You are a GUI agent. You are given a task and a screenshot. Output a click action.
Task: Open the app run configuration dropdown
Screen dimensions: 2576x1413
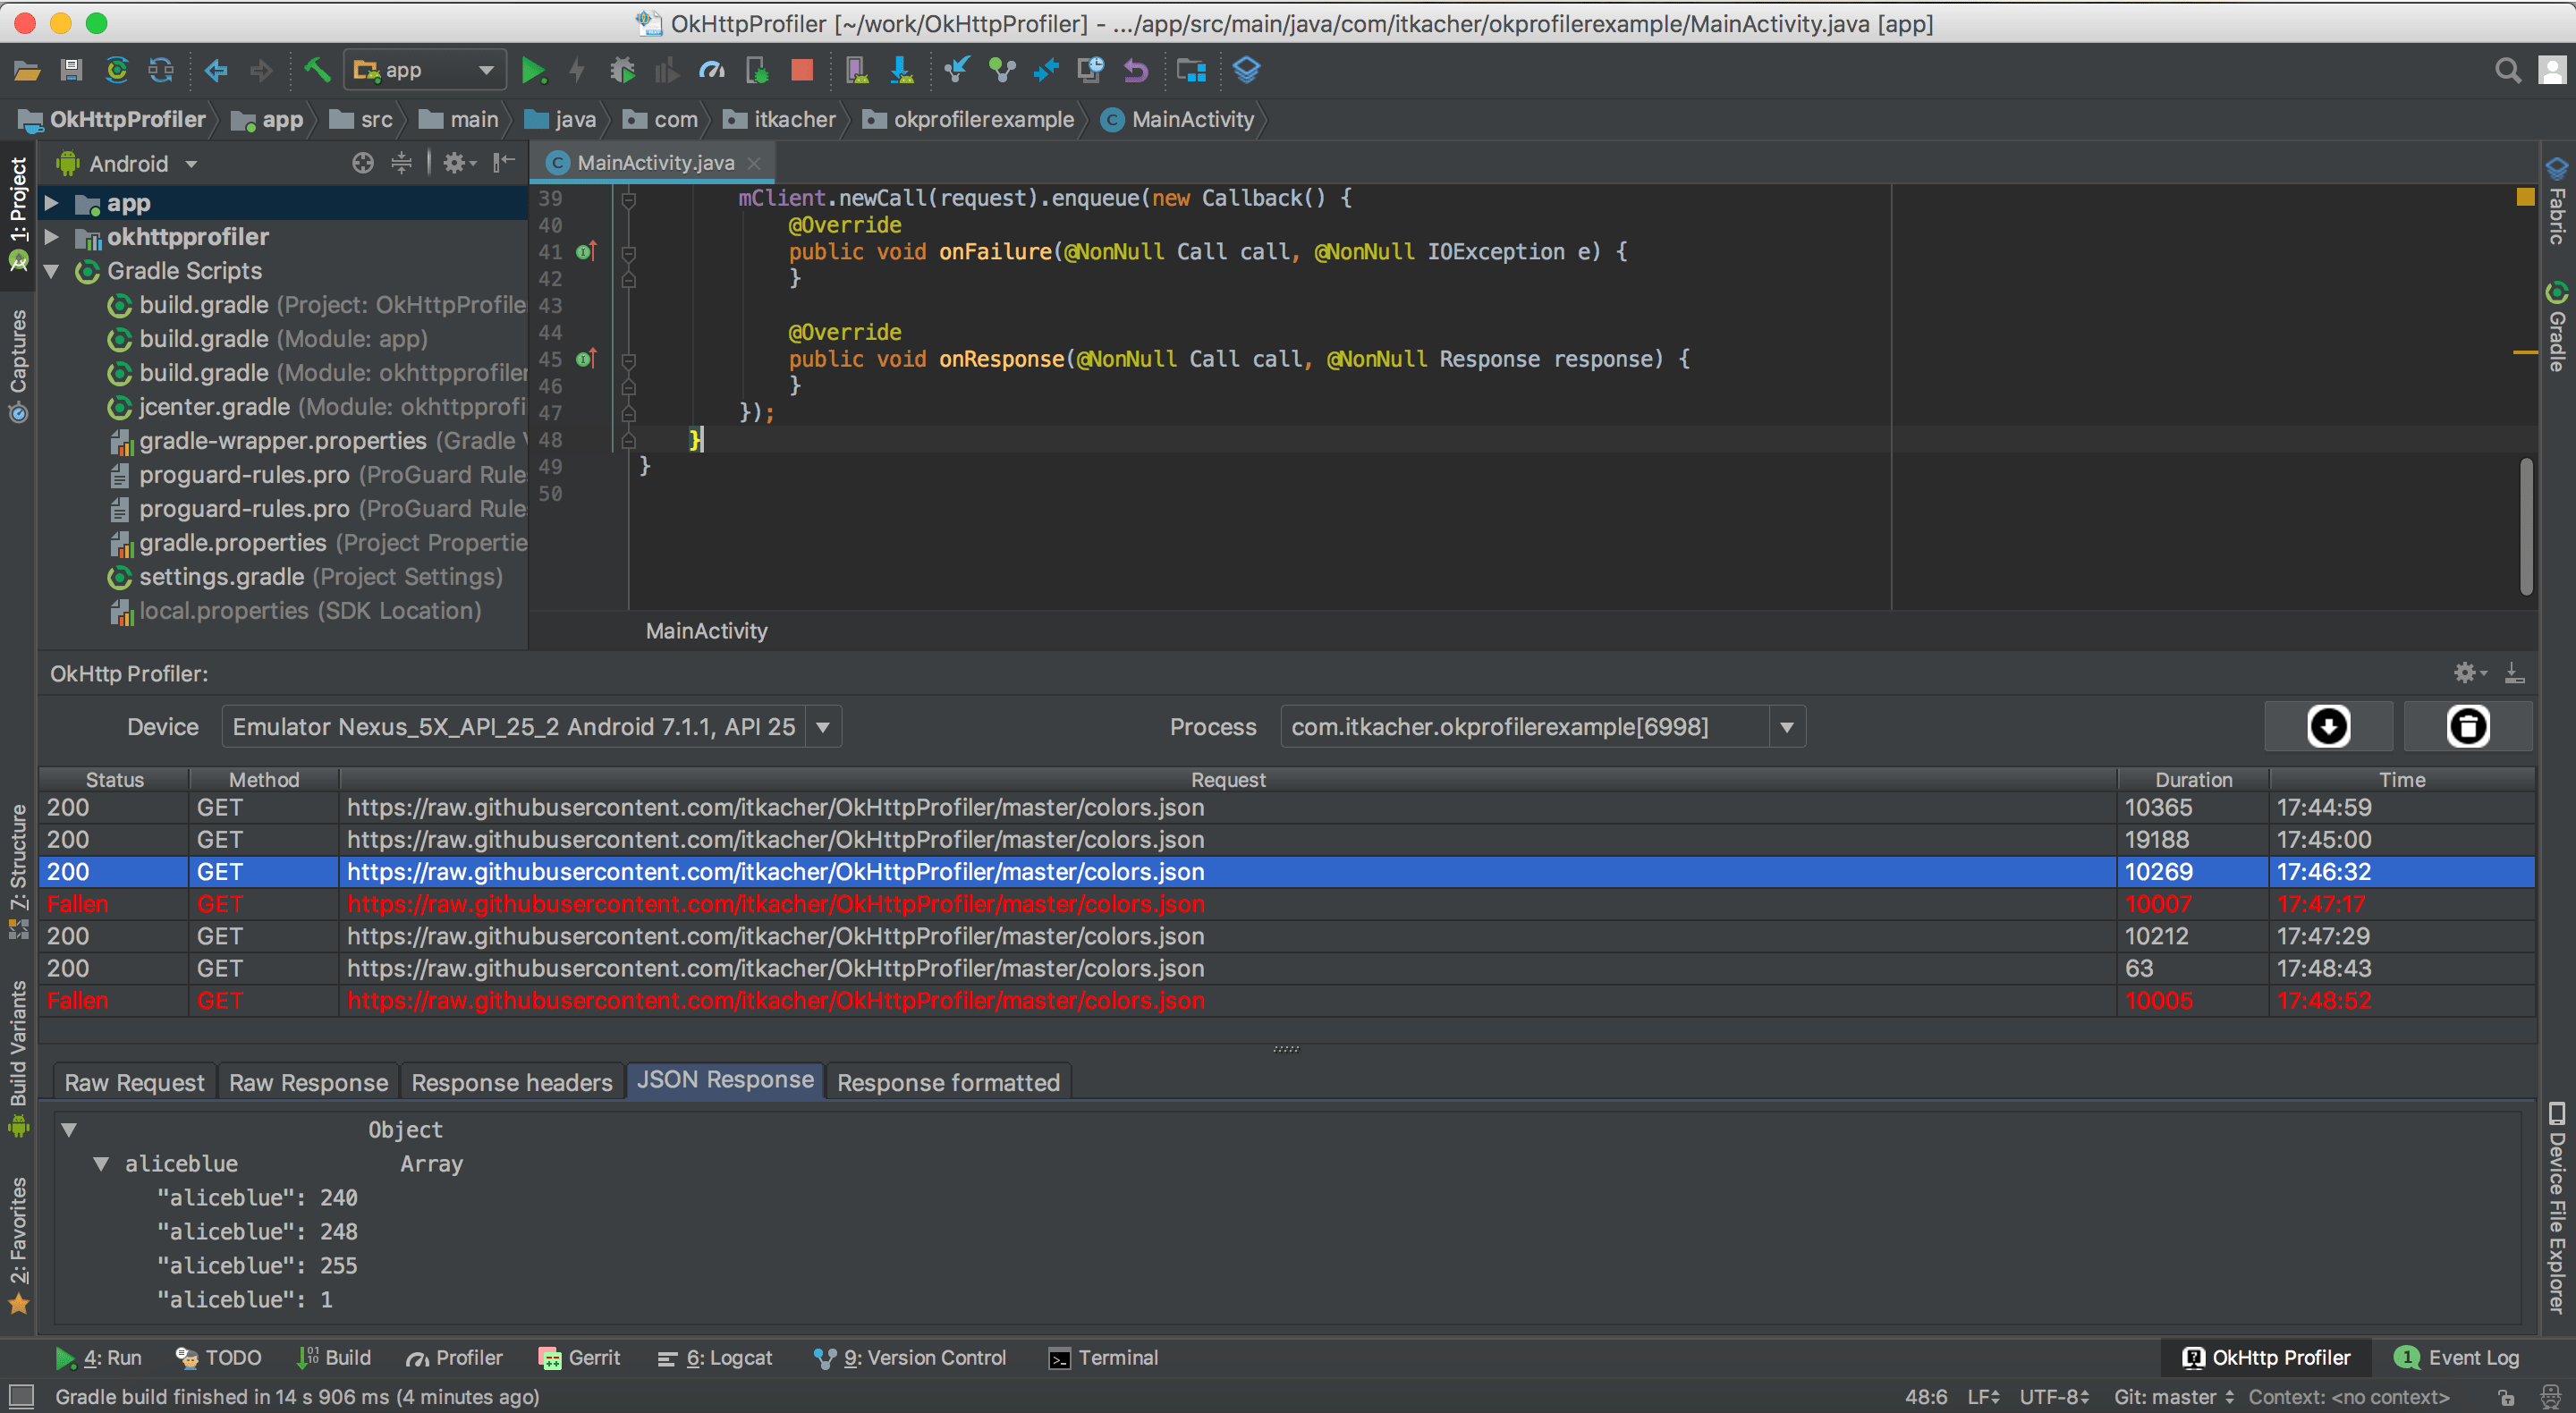click(x=425, y=70)
